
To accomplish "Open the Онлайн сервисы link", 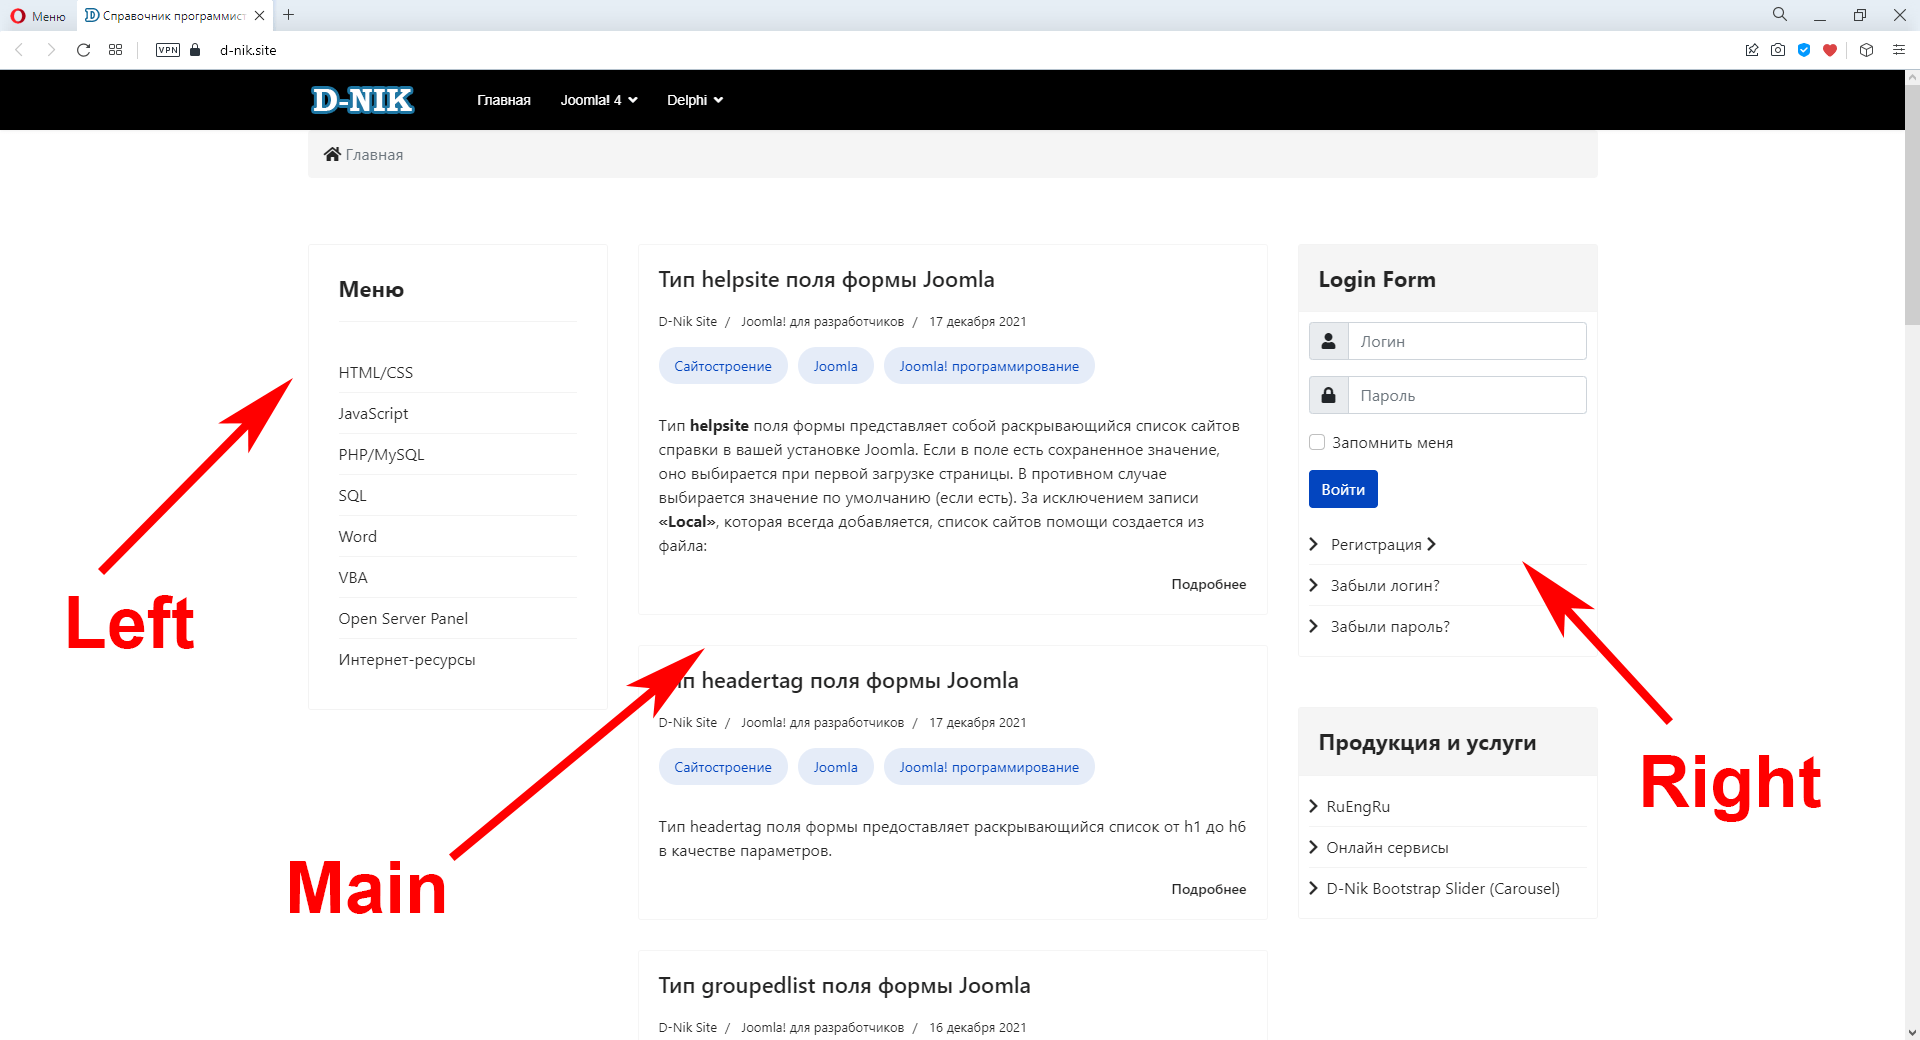I will 1387,847.
